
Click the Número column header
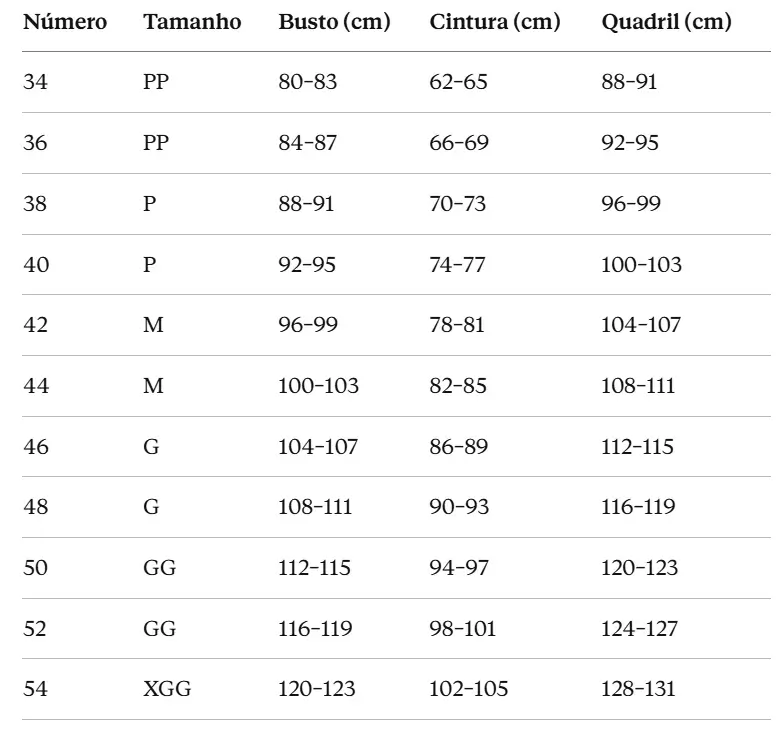[65, 22]
